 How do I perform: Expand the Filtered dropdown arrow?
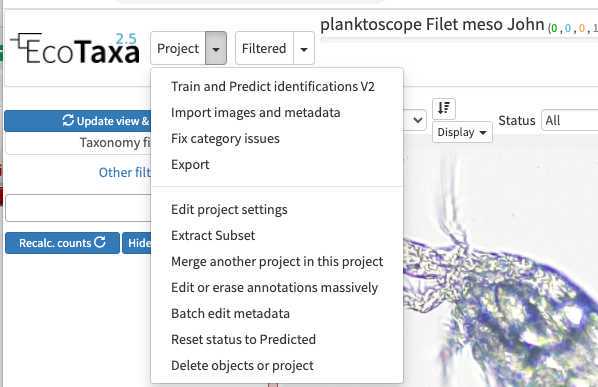(304, 48)
